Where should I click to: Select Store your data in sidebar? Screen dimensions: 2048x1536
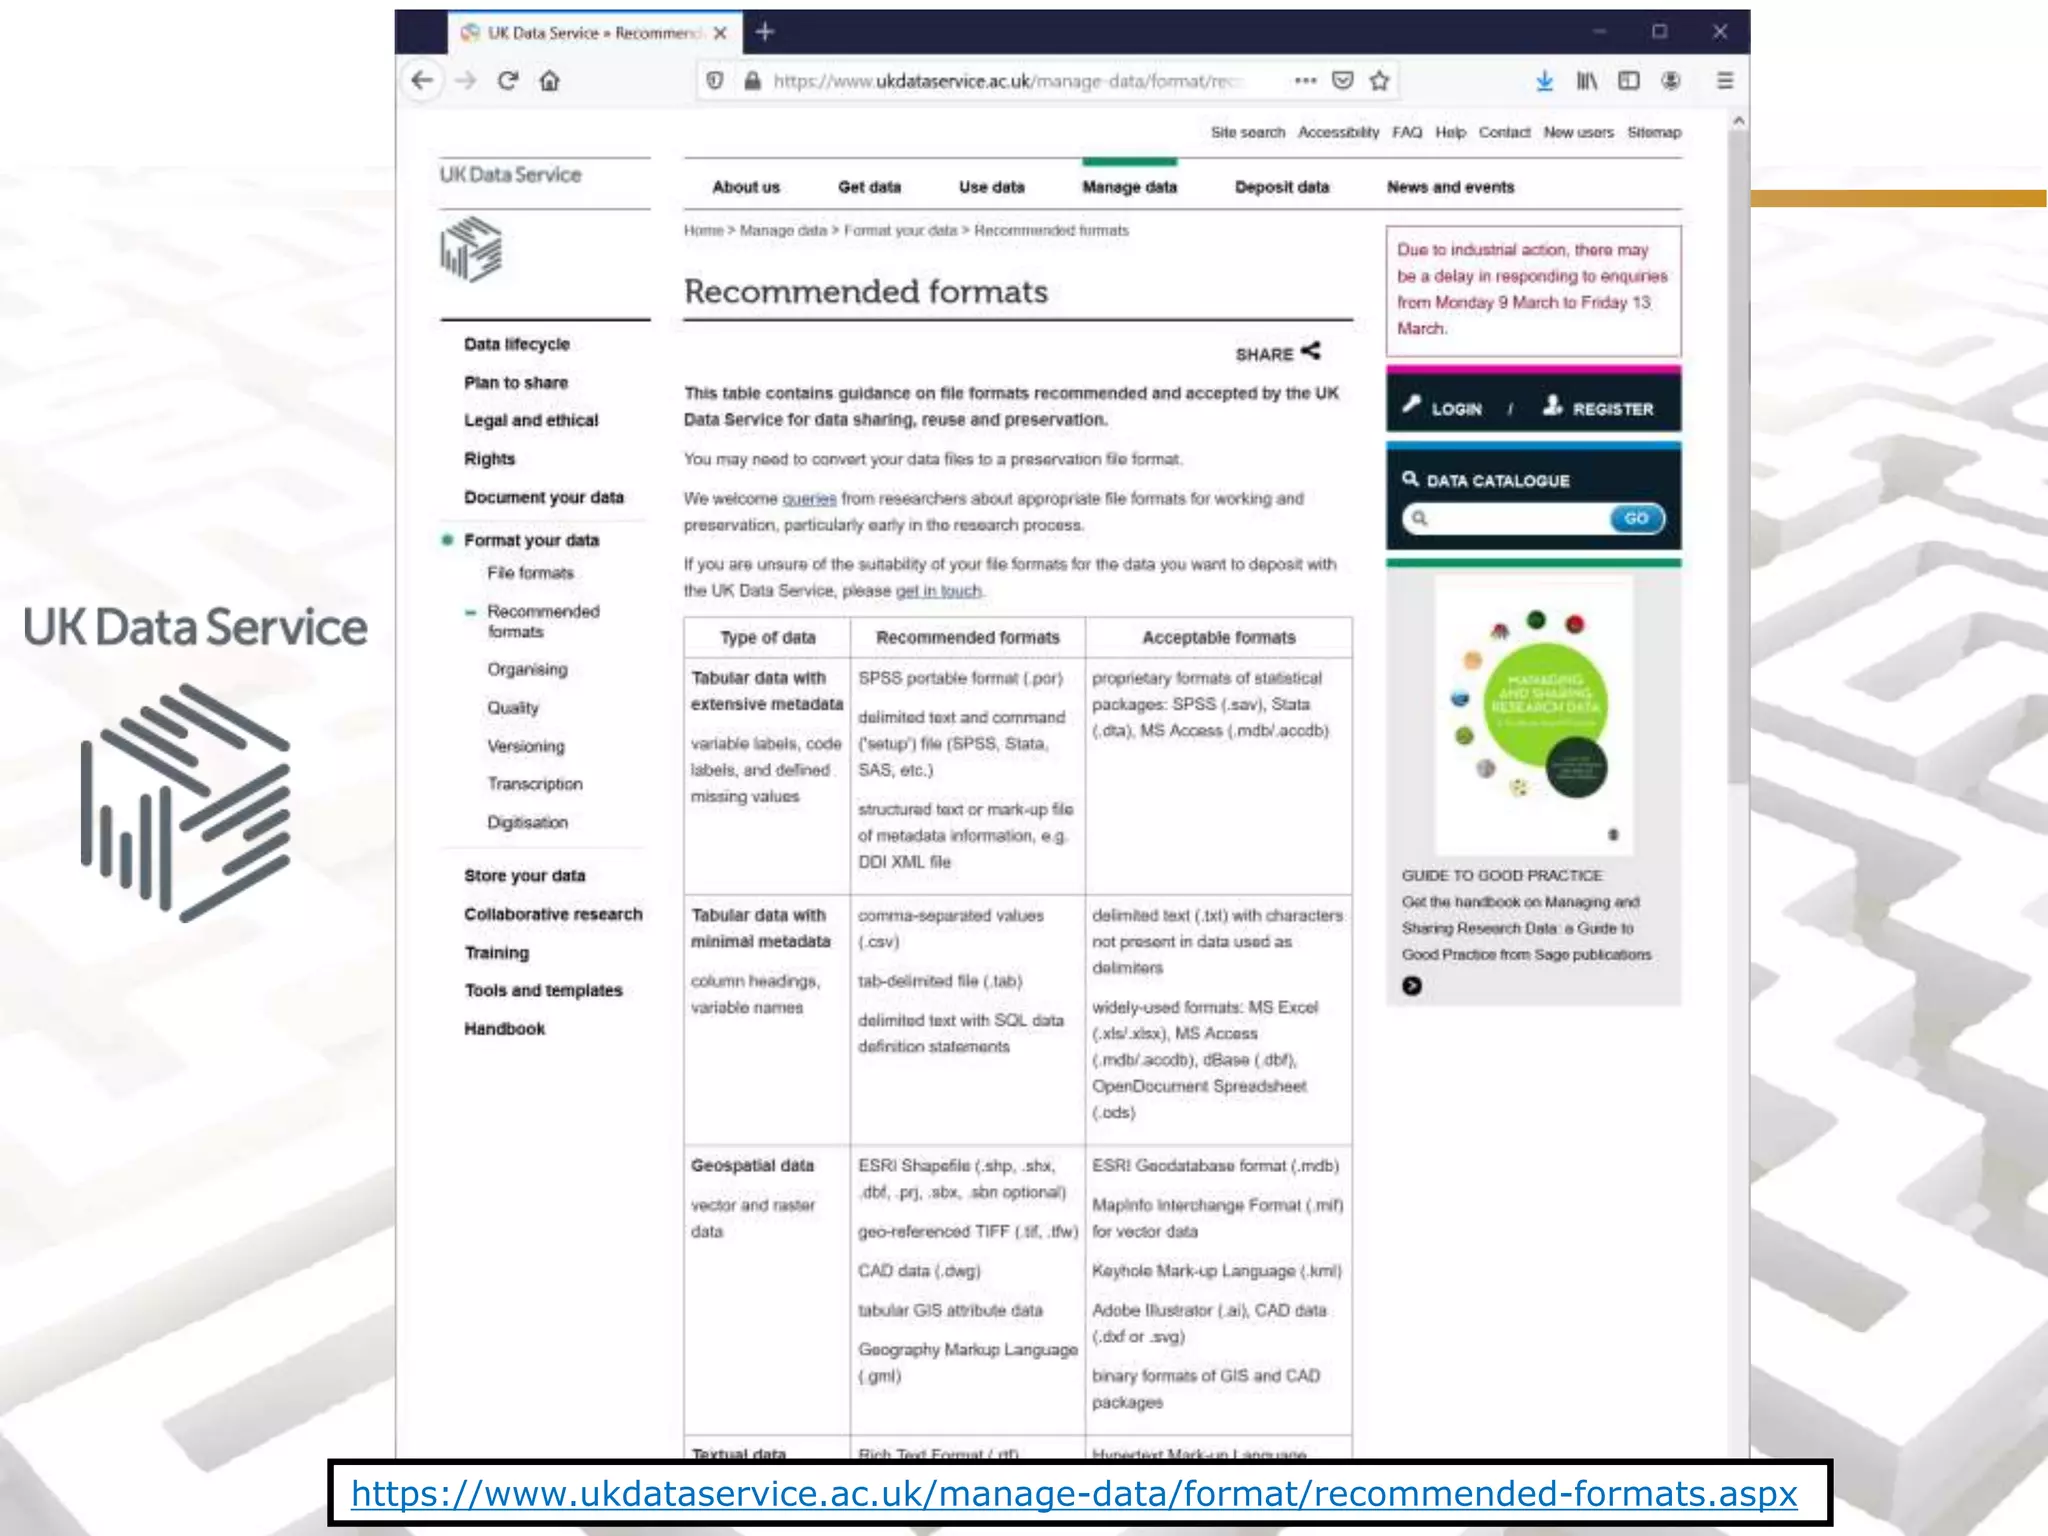(524, 876)
